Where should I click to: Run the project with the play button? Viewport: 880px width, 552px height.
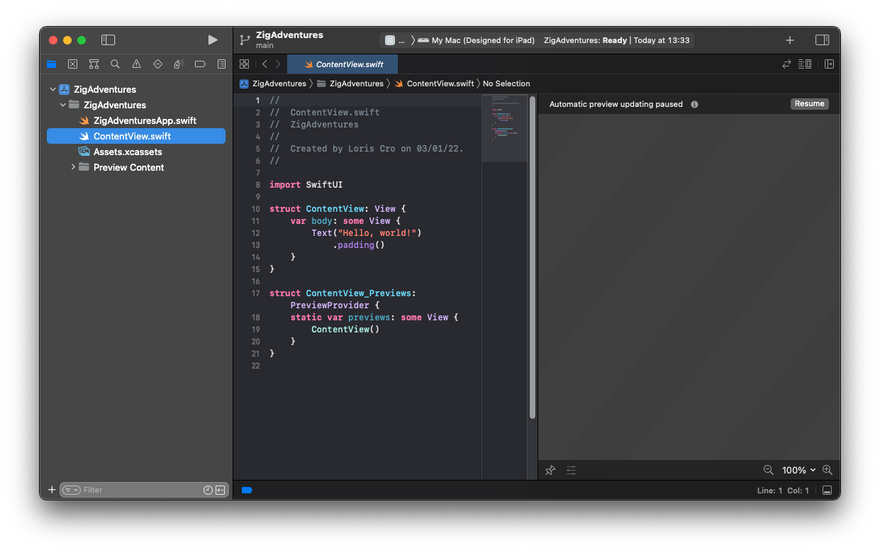tap(212, 40)
